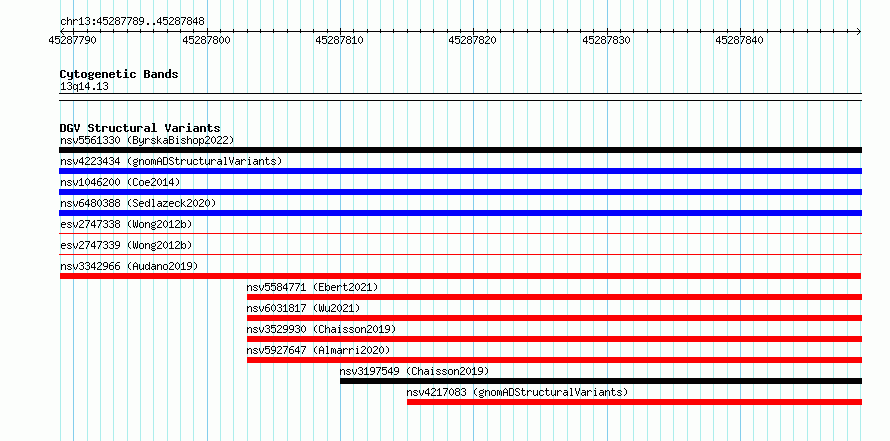Screen dimensions: 890x441
Task: Select the red nsv4217083 variant bar
Action: [x=634, y=402]
